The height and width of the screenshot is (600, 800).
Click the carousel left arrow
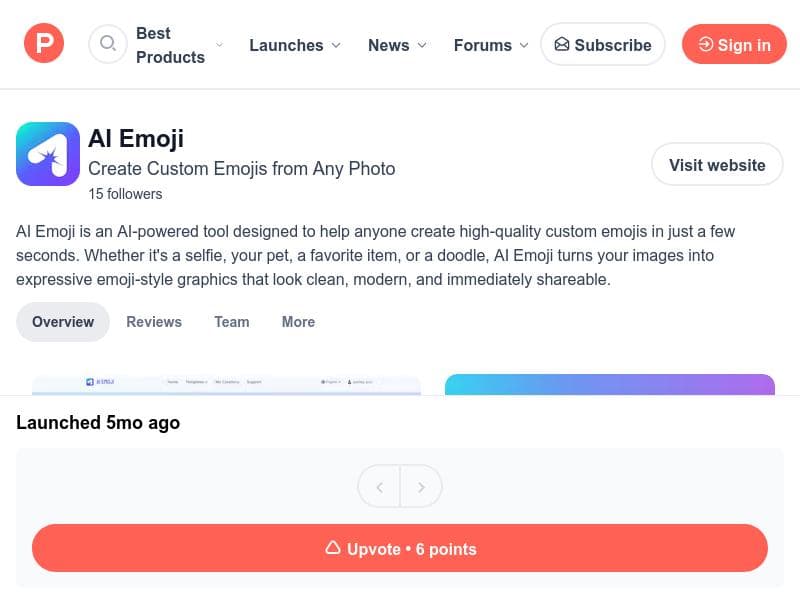coord(379,486)
